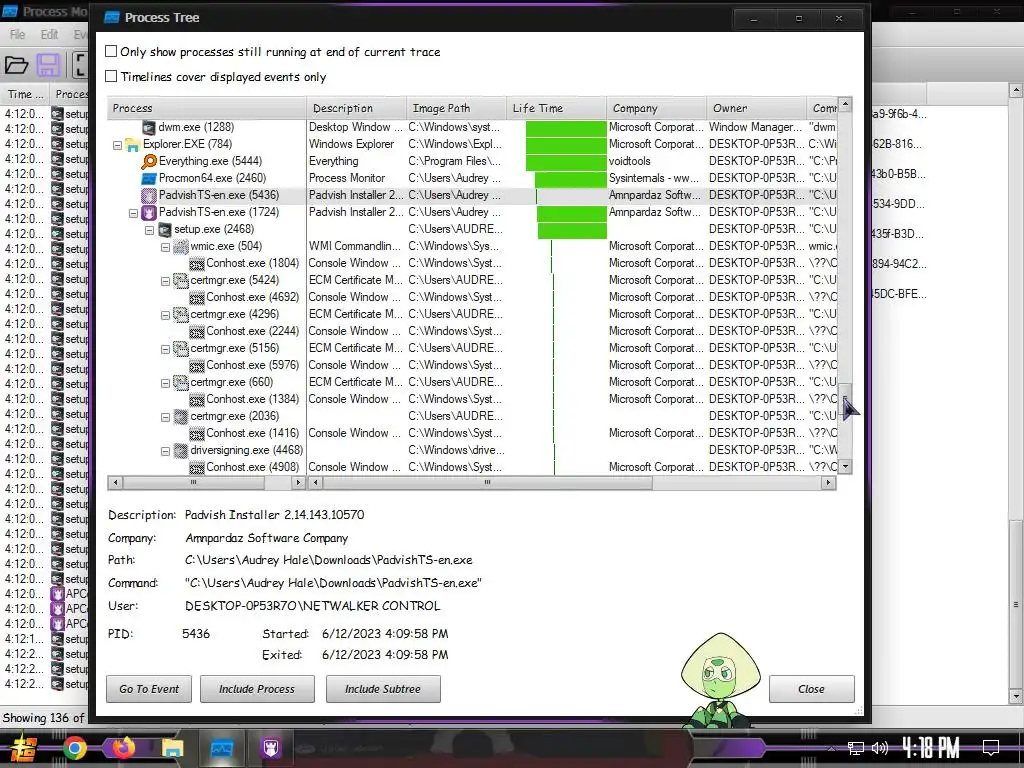
Task: Click the Life Time bar of setup.exe
Action: [572, 229]
